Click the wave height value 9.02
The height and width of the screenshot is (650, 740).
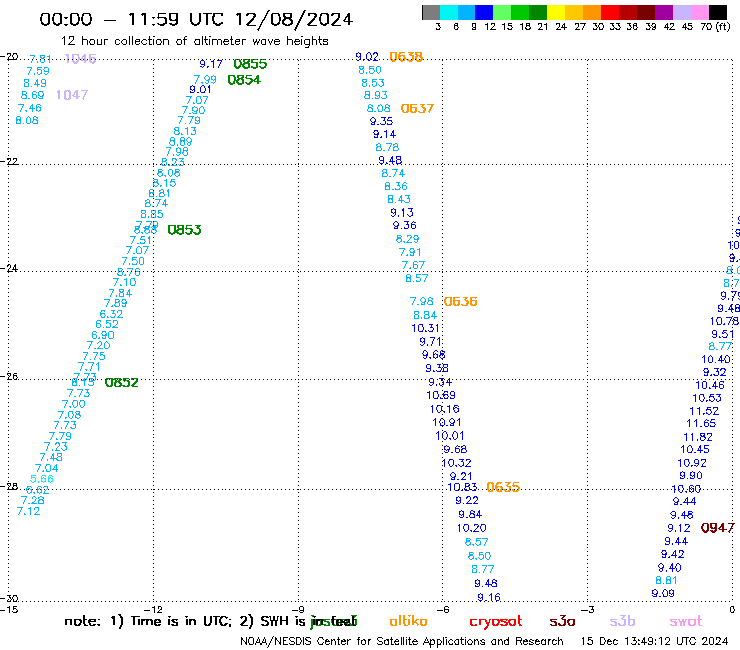(x=367, y=57)
